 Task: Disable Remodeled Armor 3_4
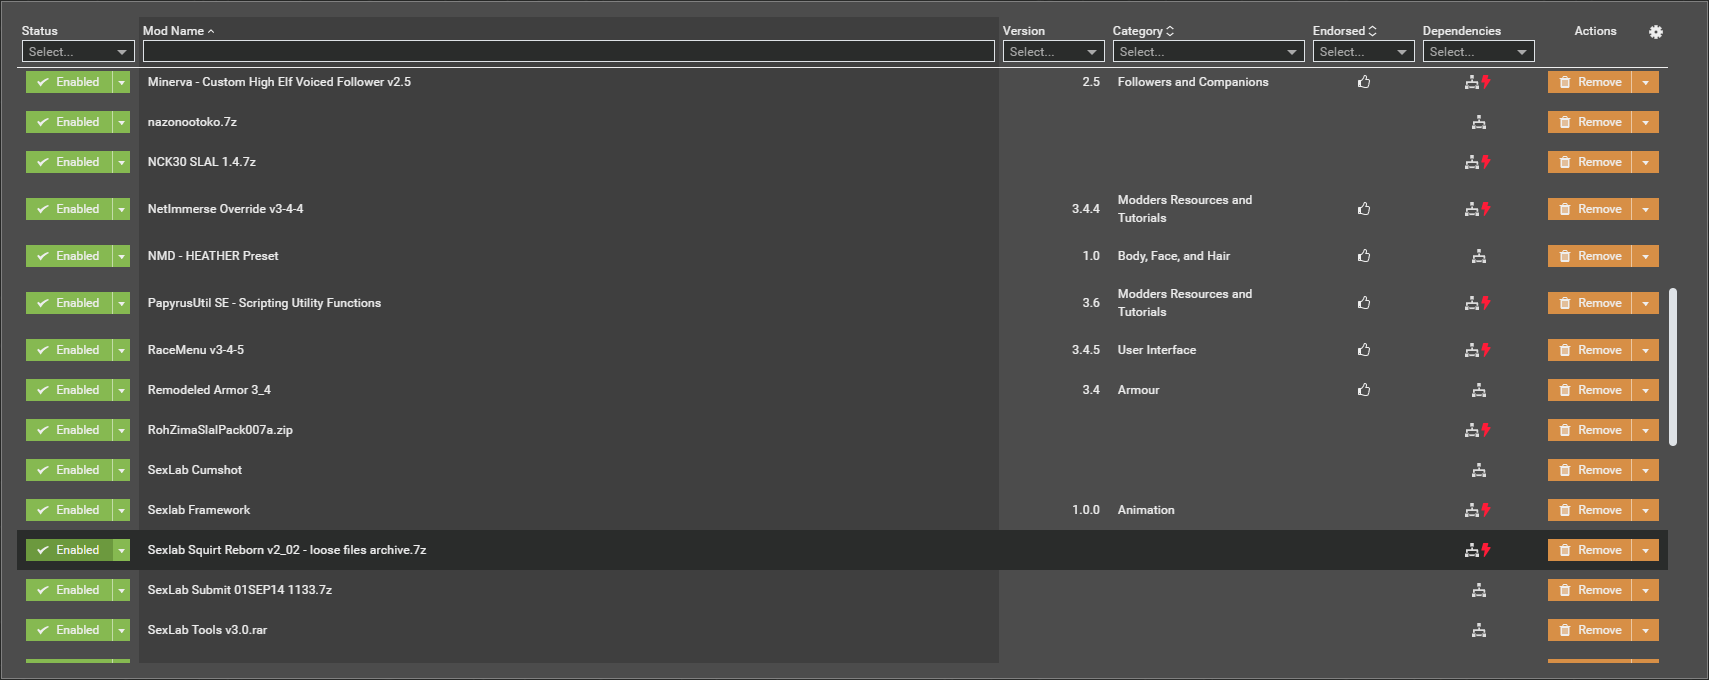pyautogui.click(x=69, y=390)
